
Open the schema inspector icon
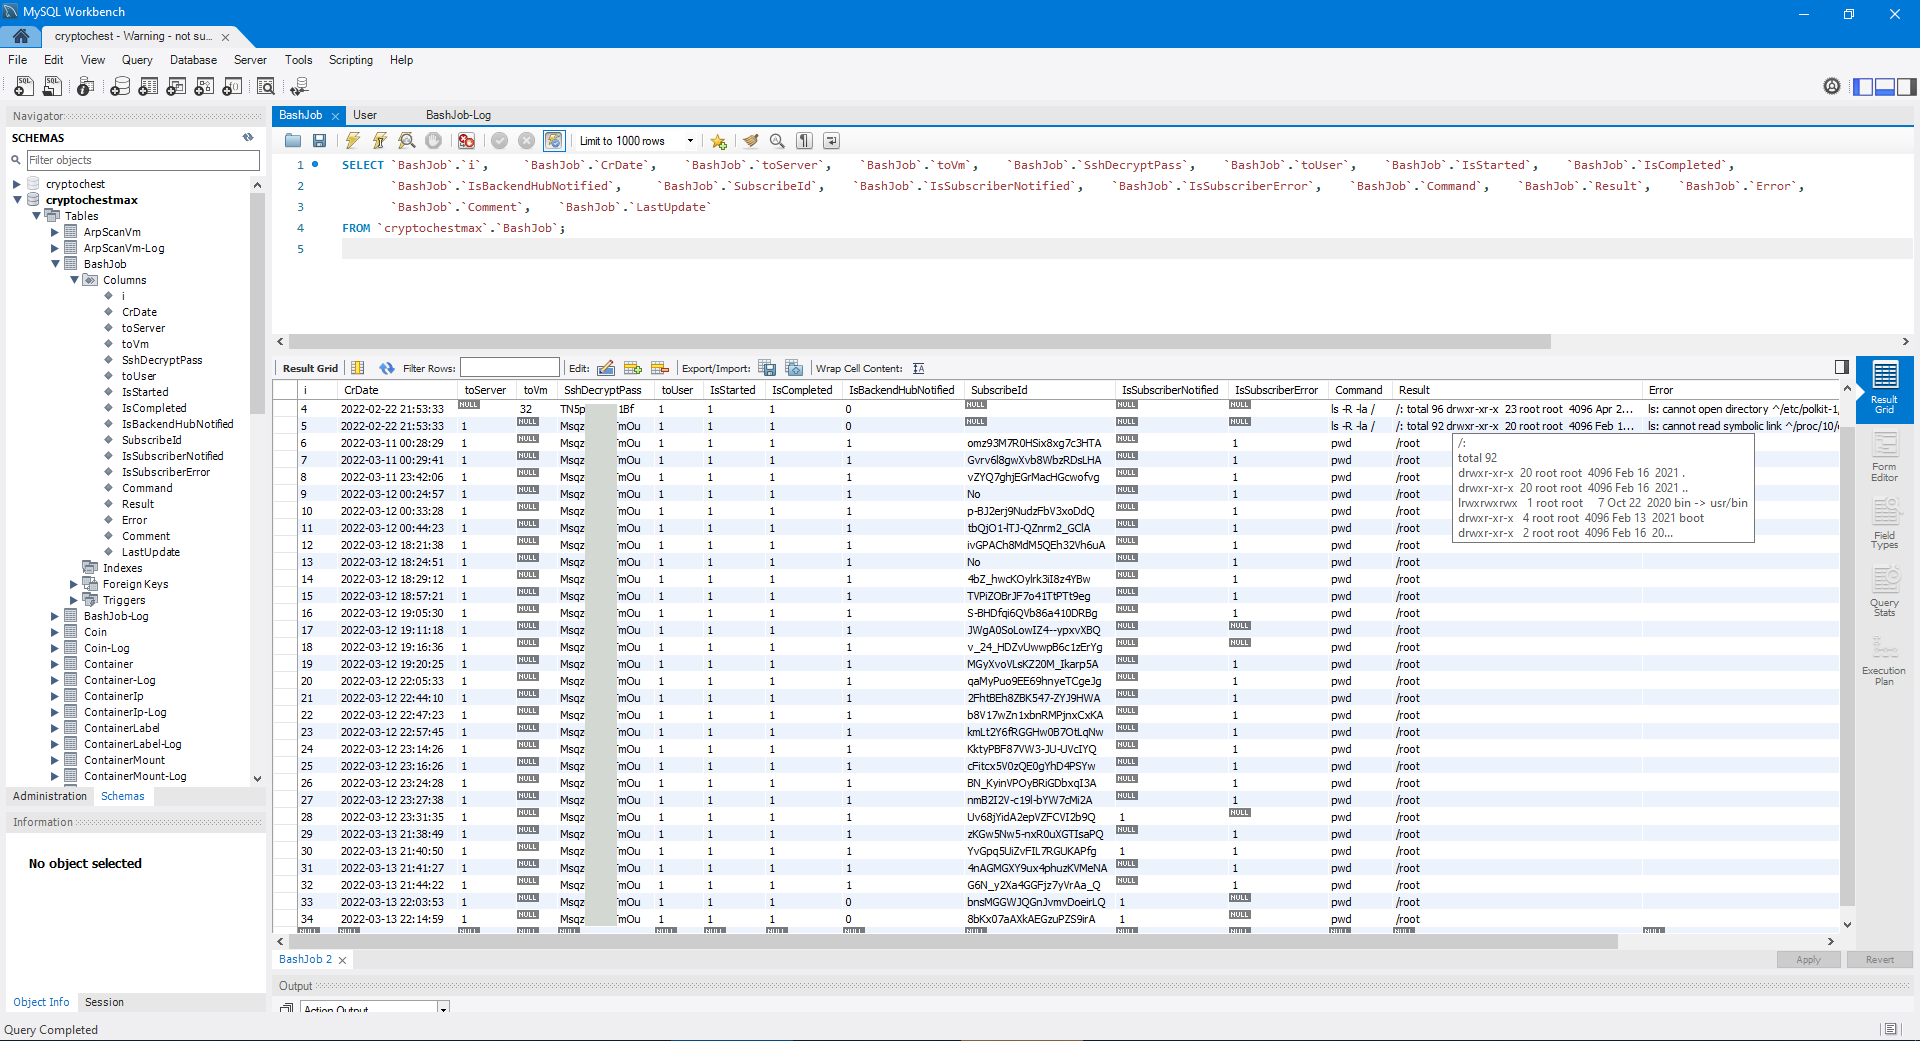86,87
